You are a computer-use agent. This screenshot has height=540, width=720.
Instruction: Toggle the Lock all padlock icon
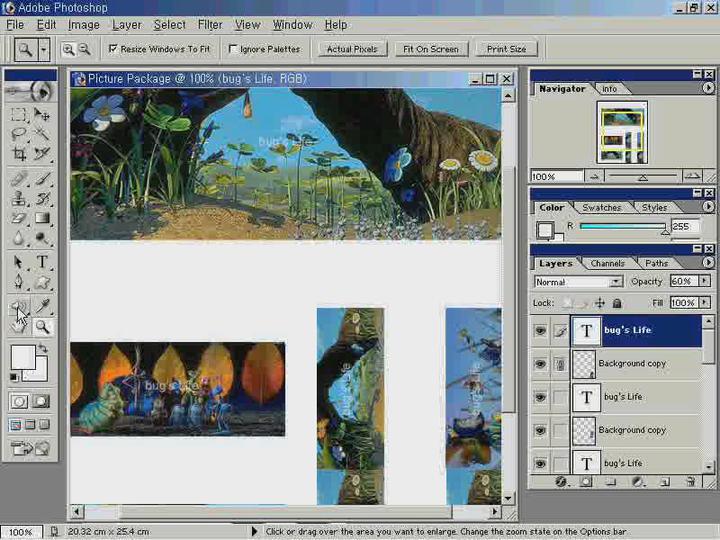[617, 303]
